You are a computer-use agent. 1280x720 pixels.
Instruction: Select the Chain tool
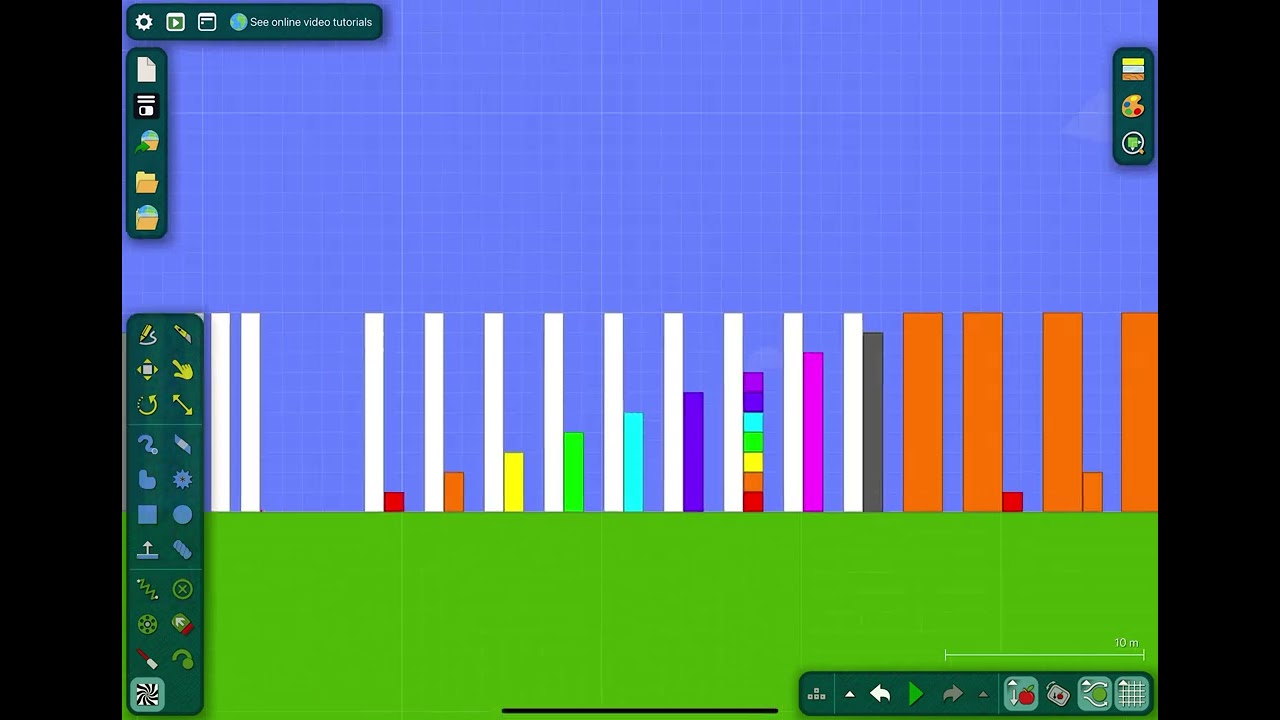click(182, 550)
